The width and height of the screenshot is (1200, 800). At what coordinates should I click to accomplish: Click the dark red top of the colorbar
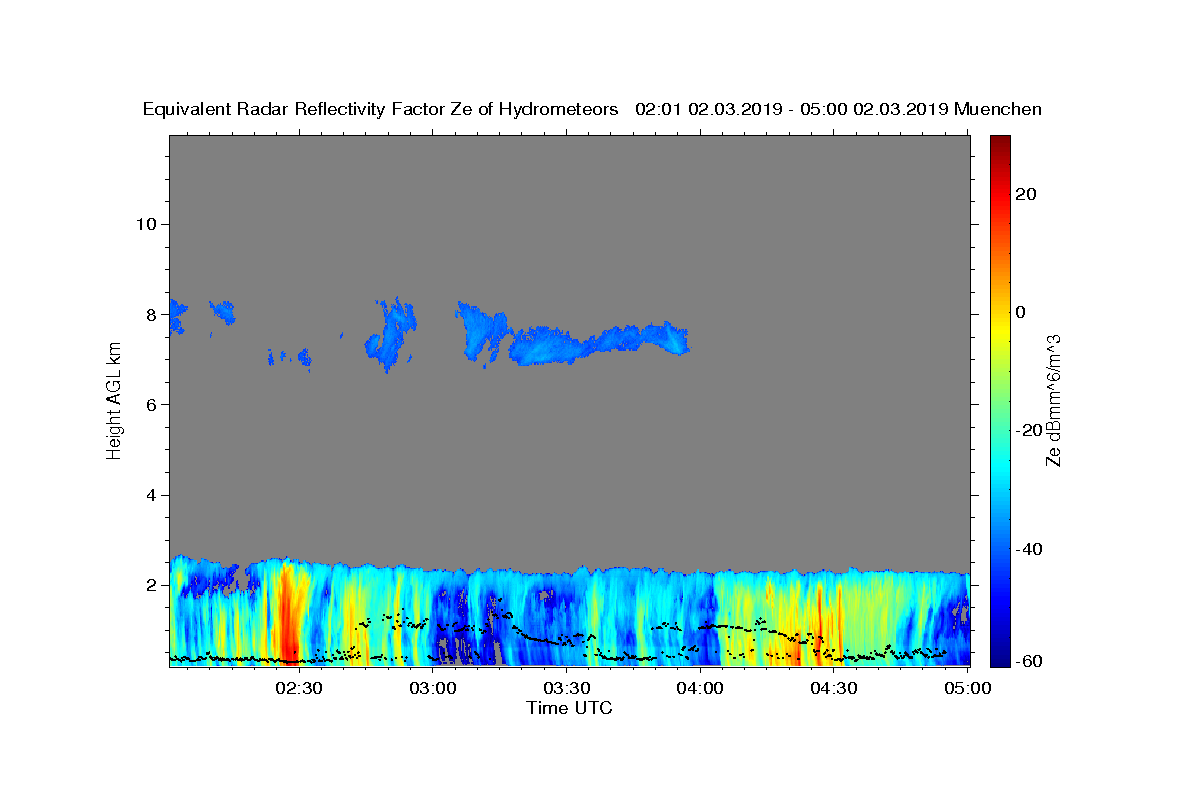pos(999,145)
